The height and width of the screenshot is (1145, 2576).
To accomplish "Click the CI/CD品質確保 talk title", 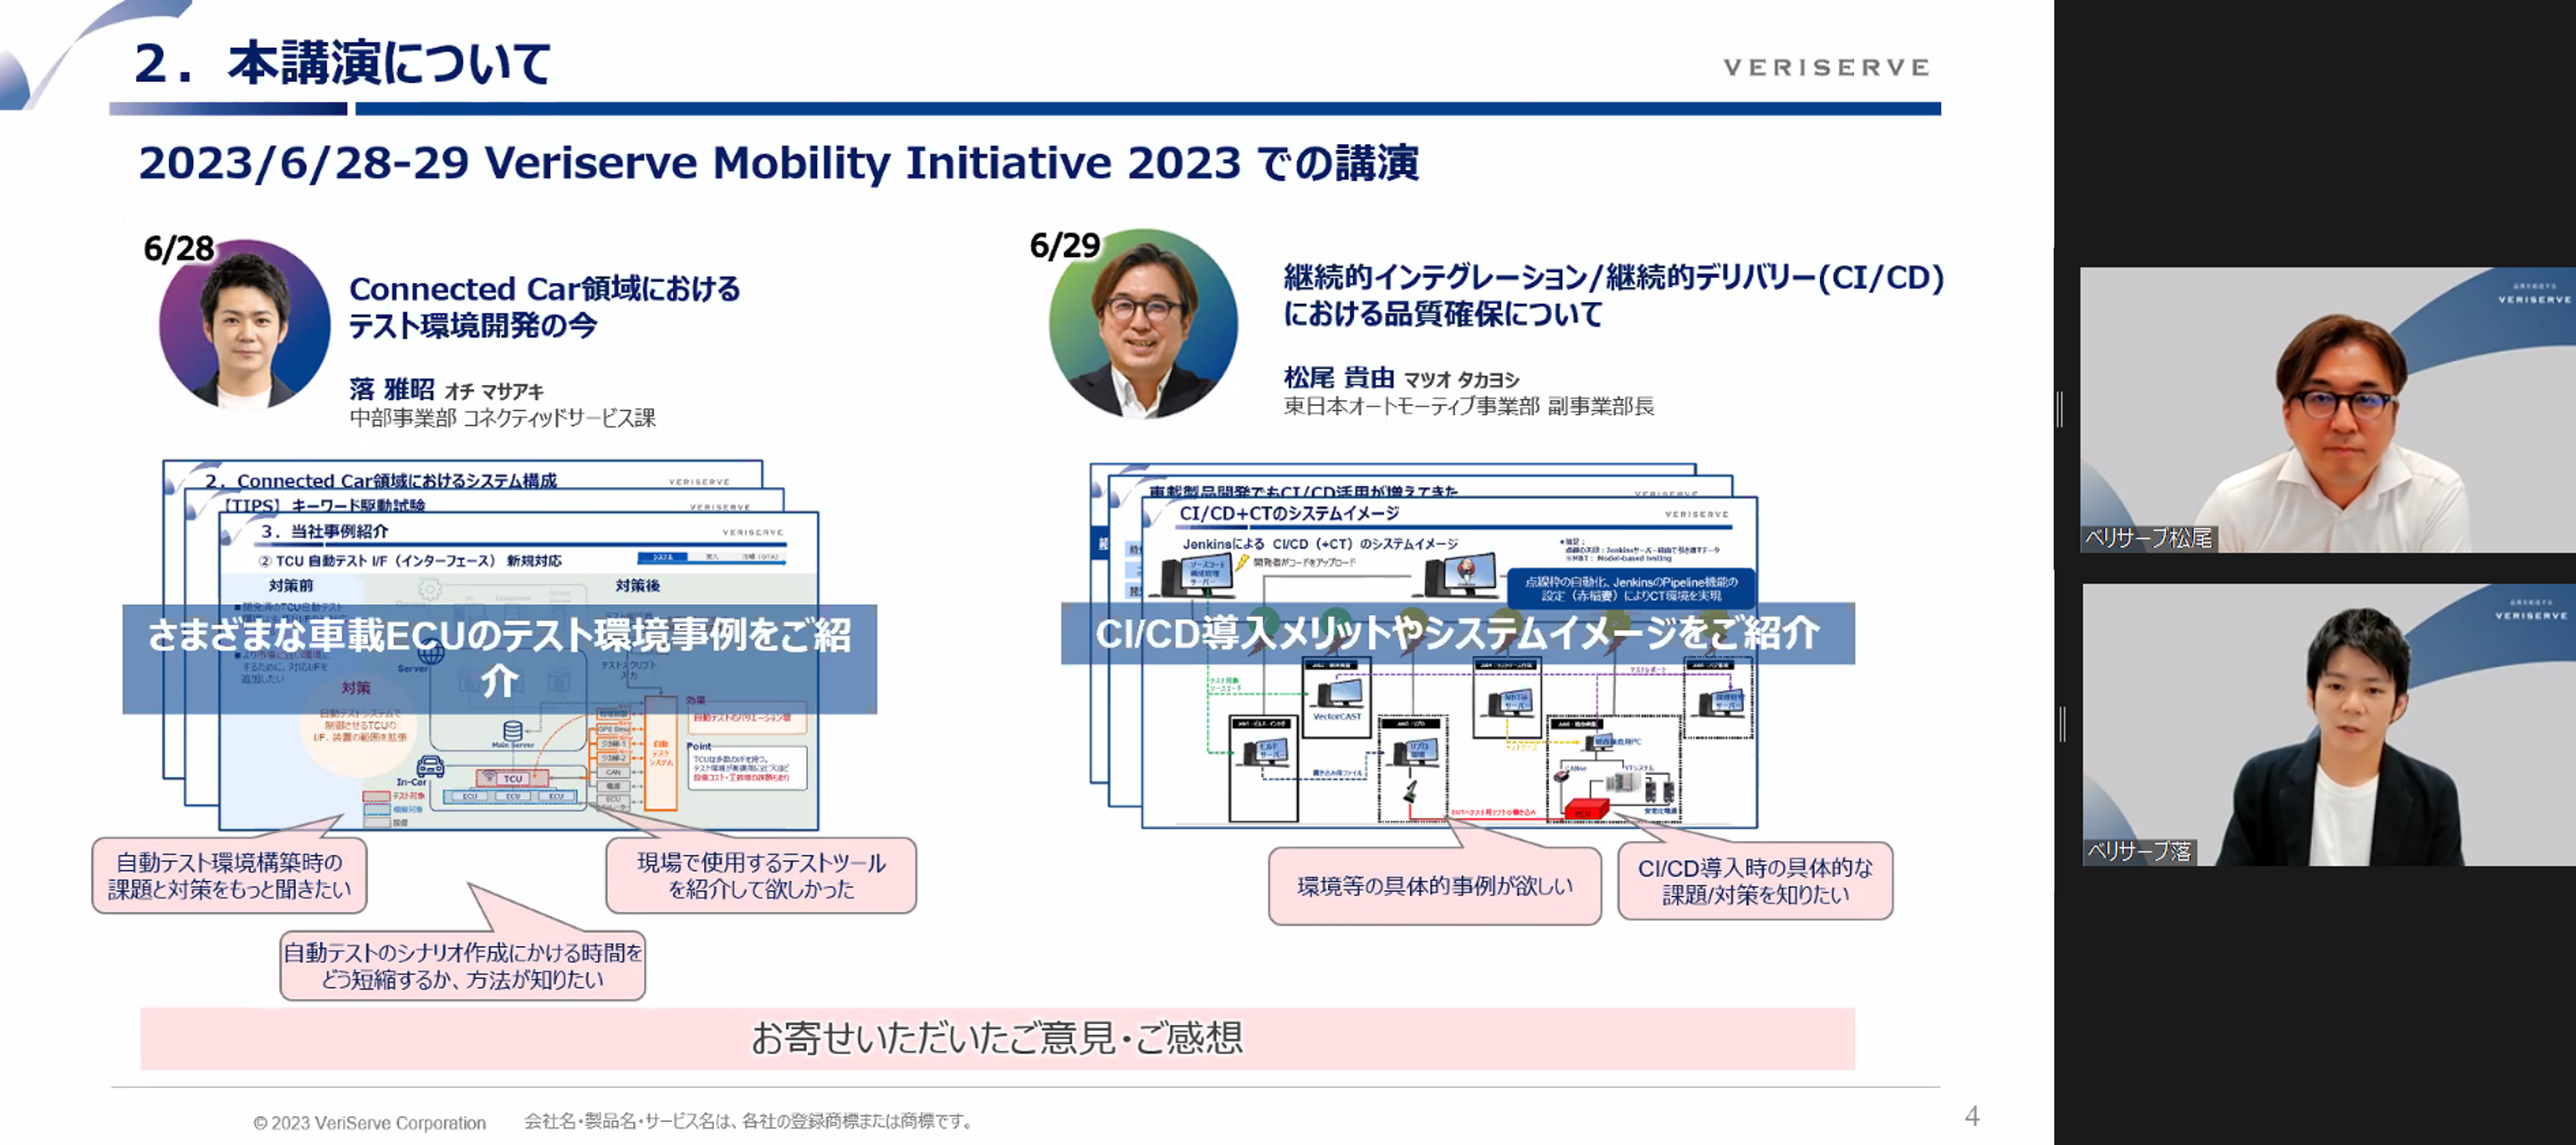I will click(x=1613, y=295).
